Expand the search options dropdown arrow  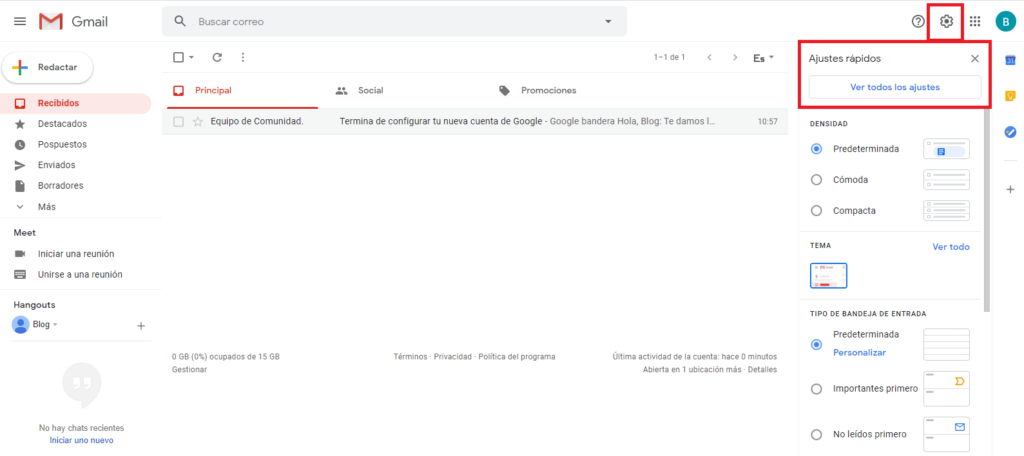pos(608,21)
